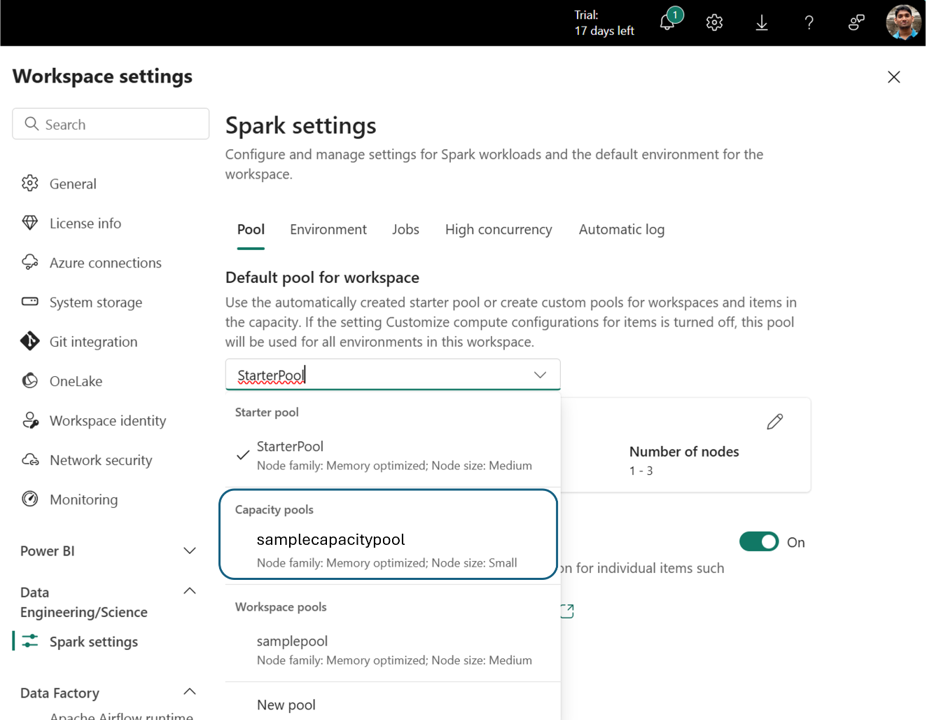This screenshot has width=927, height=720.
Task: Open the external link icon near dropdown
Action: (567, 611)
